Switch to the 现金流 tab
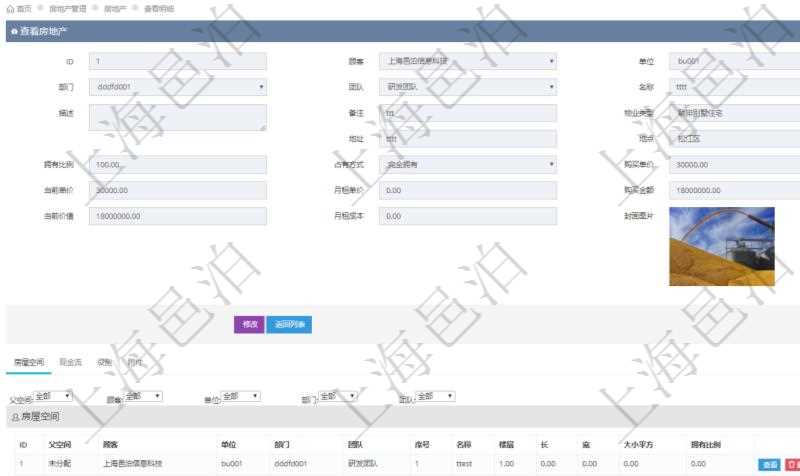Image resolution: width=800 pixels, height=476 pixels. pyautogui.click(x=71, y=361)
